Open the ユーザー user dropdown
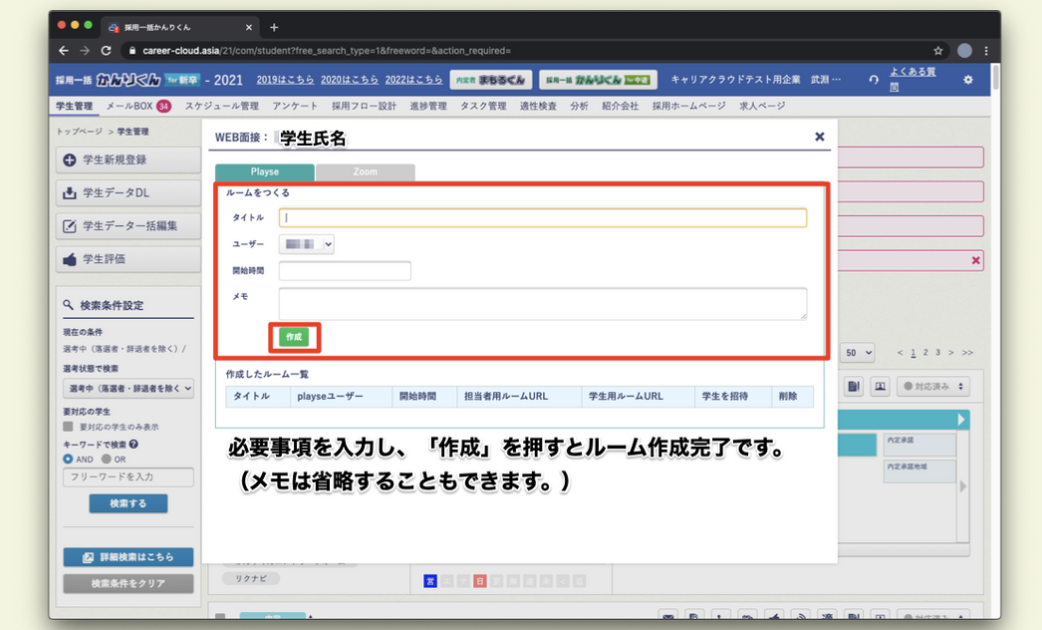 (x=306, y=244)
